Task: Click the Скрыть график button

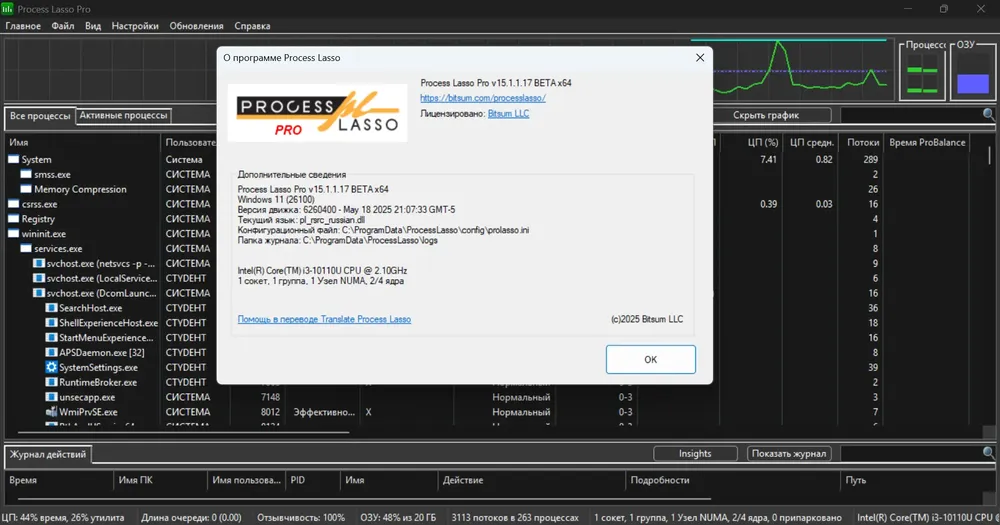Action: tap(766, 115)
